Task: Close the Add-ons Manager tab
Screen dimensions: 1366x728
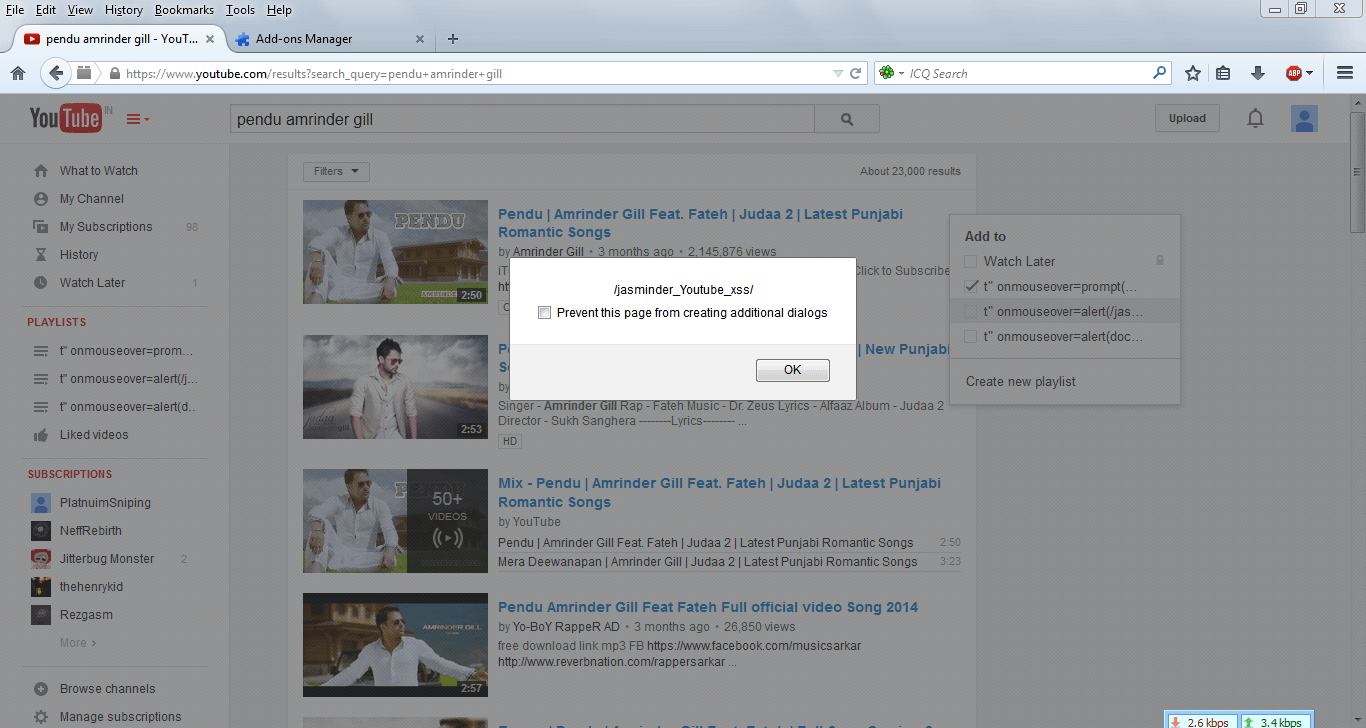Action: click(420, 39)
